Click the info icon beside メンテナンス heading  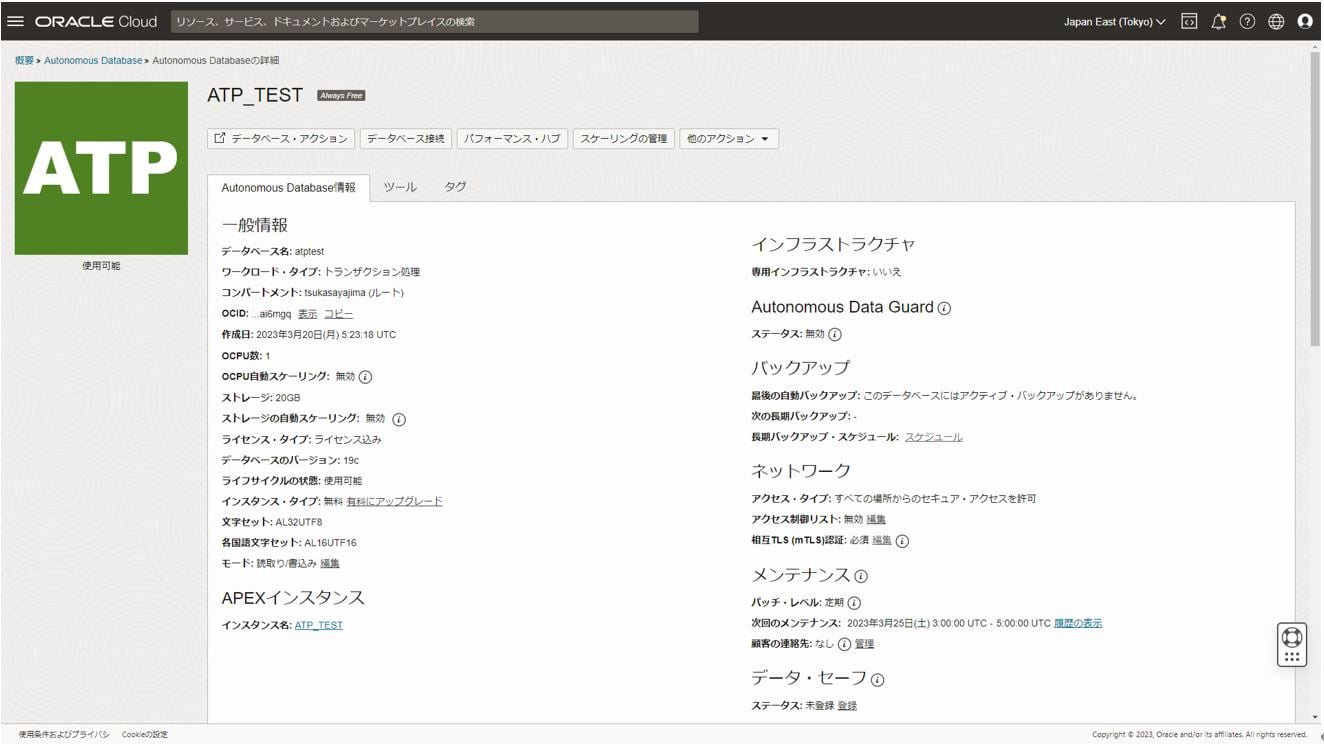click(x=862, y=575)
